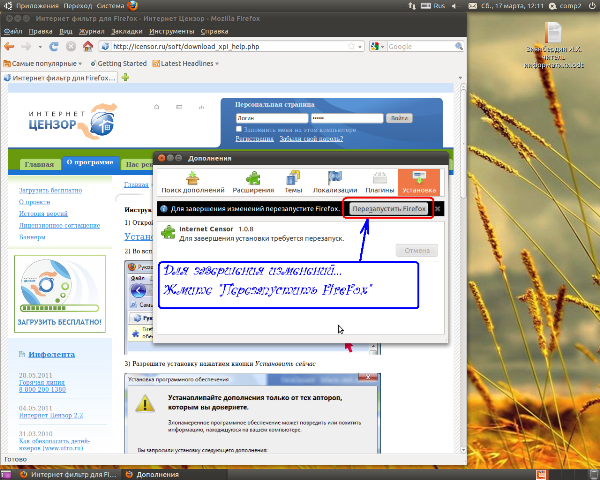Click the password field on the webpage
Screen dimensions: 600x480
pyautogui.click(x=347, y=118)
